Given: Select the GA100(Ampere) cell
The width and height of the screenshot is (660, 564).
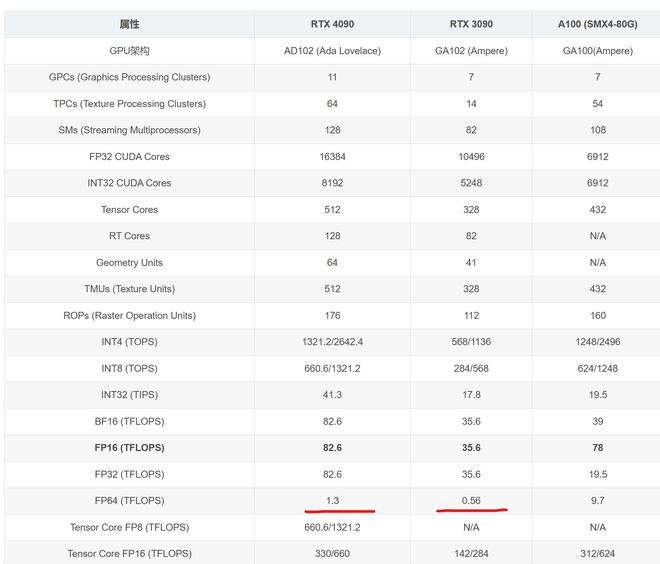Looking at the screenshot, I should (x=597, y=51).
